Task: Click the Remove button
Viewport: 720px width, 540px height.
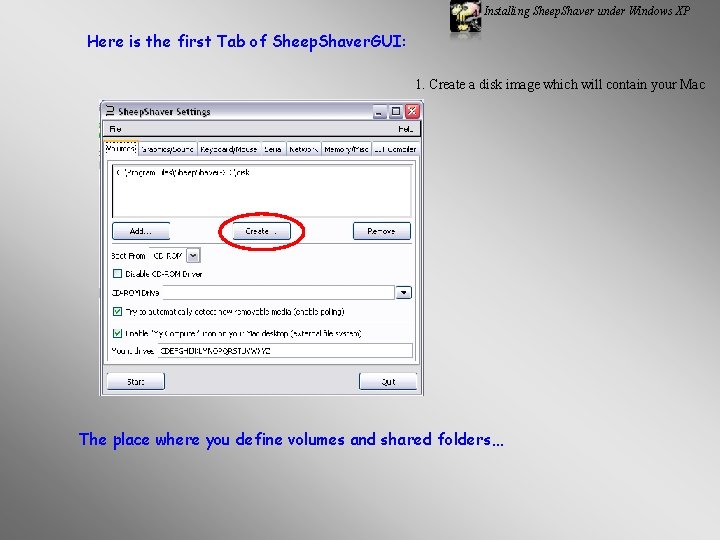Action: click(x=382, y=231)
